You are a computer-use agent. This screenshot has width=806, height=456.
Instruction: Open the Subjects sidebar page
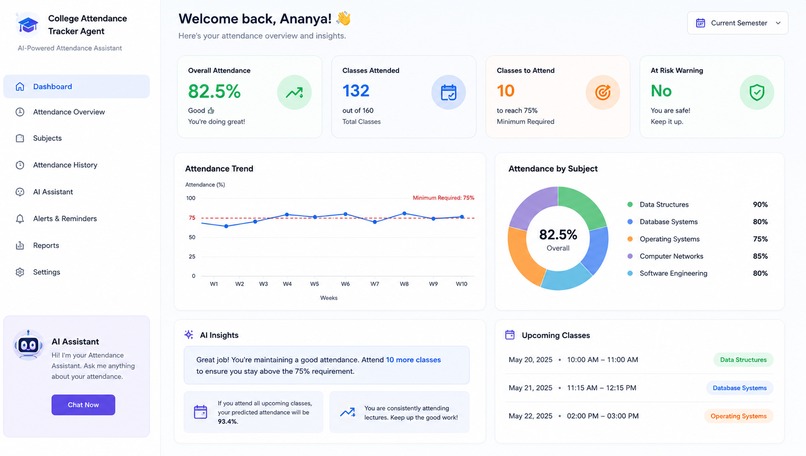(x=77, y=138)
